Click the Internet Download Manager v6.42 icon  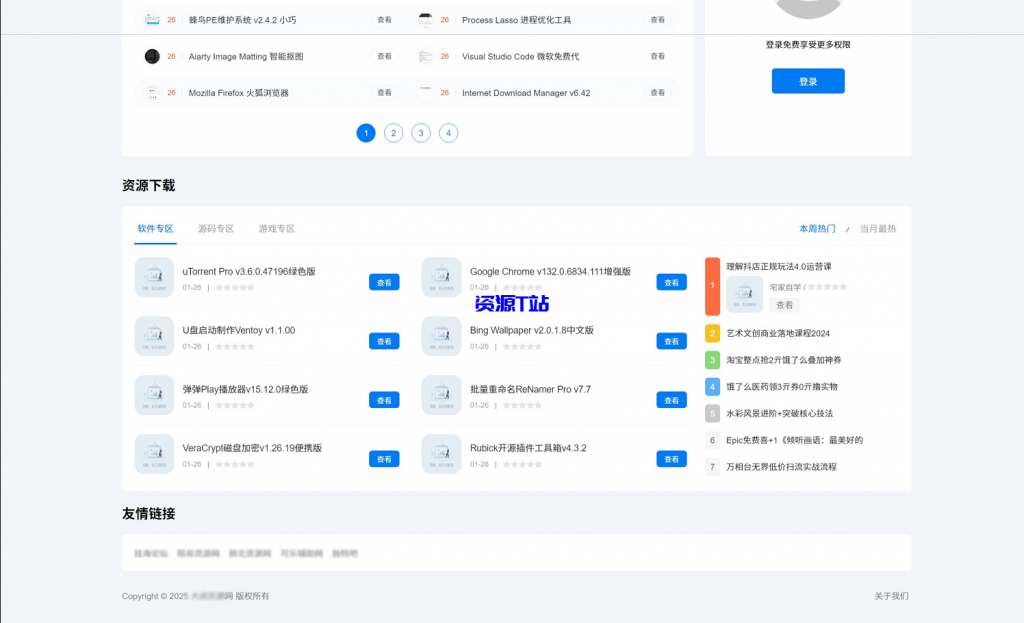coord(425,93)
